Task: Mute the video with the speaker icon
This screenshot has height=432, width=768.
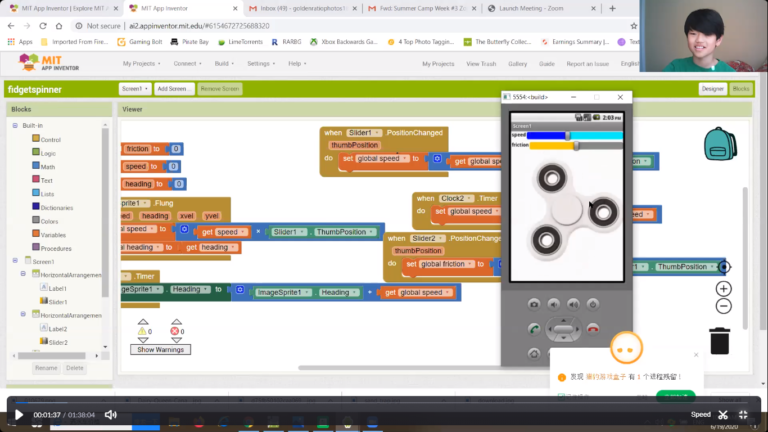Action: tap(111, 415)
